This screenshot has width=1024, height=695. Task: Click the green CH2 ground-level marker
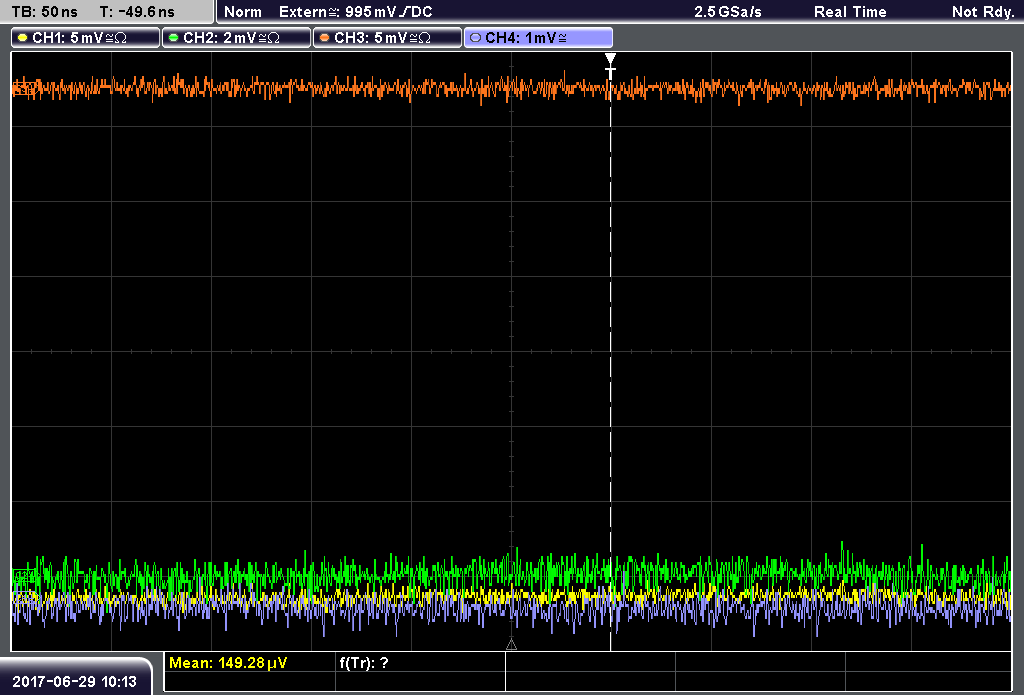(24, 575)
